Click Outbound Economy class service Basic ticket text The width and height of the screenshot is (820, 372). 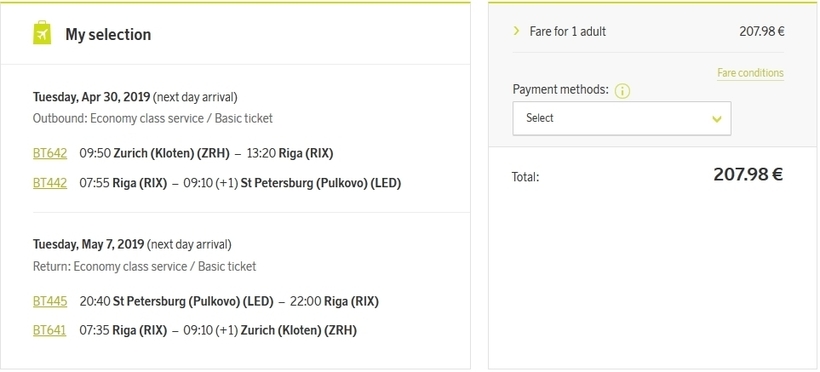pyautogui.click(x=153, y=118)
